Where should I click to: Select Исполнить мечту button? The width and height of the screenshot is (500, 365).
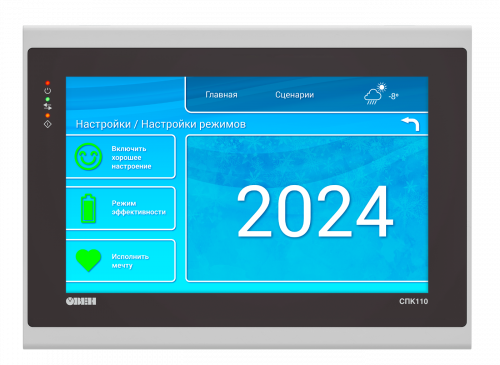pyautogui.click(x=120, y=260)
